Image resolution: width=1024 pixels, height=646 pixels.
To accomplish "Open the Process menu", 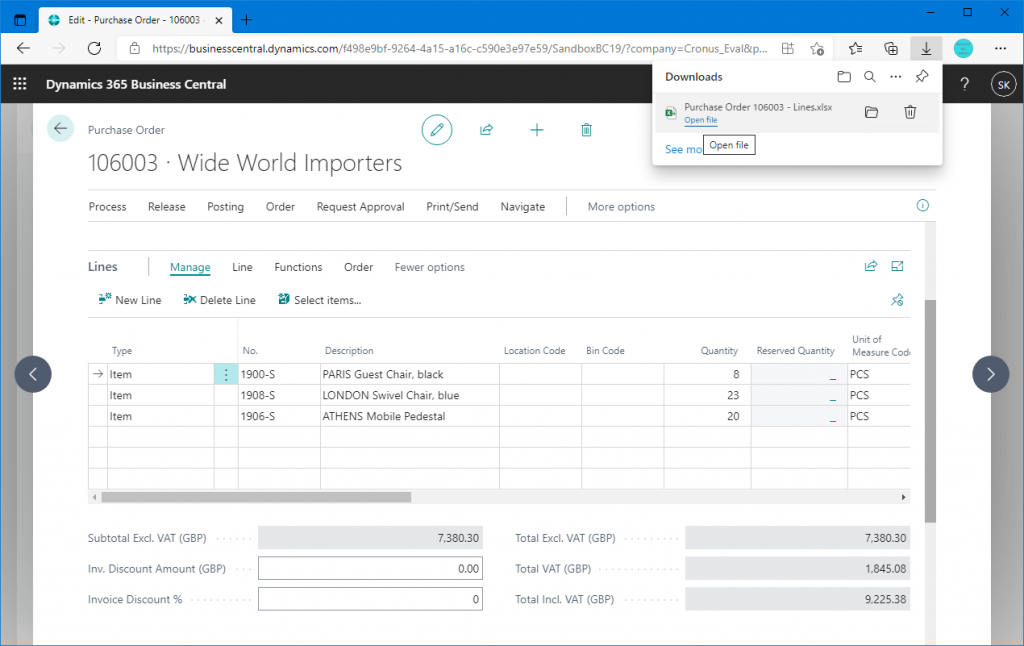I will tap(108, 206).
